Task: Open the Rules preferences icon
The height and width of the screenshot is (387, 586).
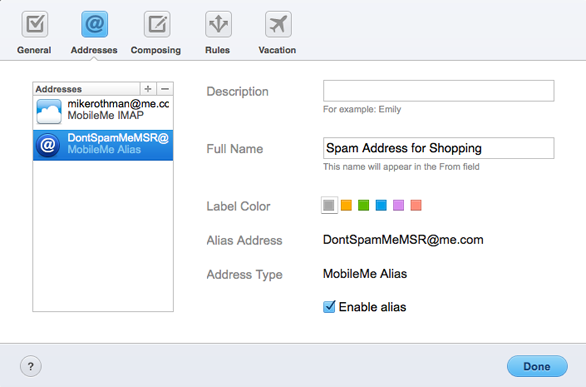Action: click(218, 24)
